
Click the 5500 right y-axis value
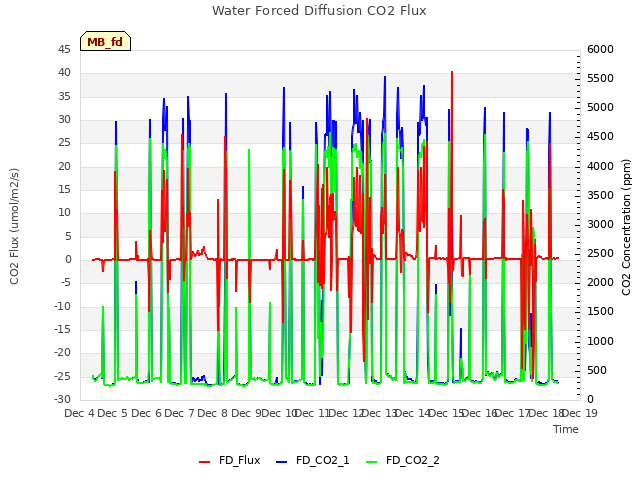tap(600, 79)
